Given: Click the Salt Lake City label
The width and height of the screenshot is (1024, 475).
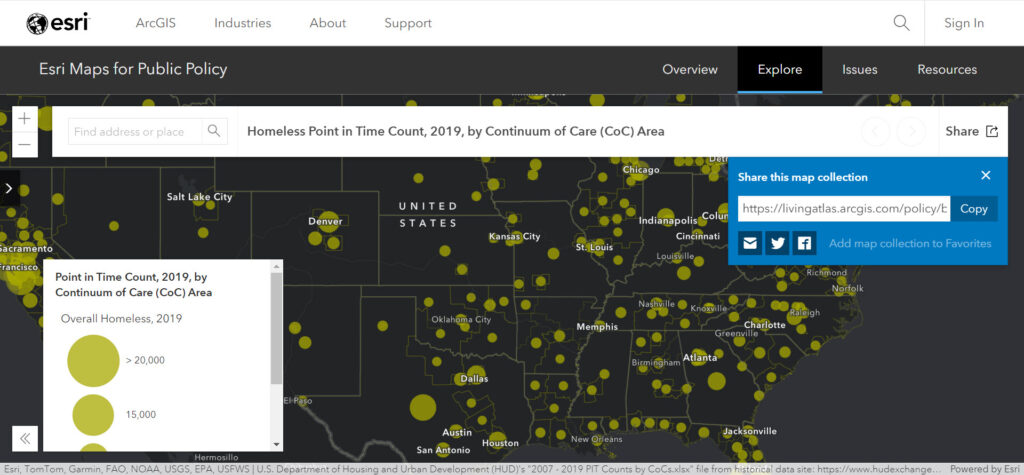Looking at the screenshot, I should [199, 197].
